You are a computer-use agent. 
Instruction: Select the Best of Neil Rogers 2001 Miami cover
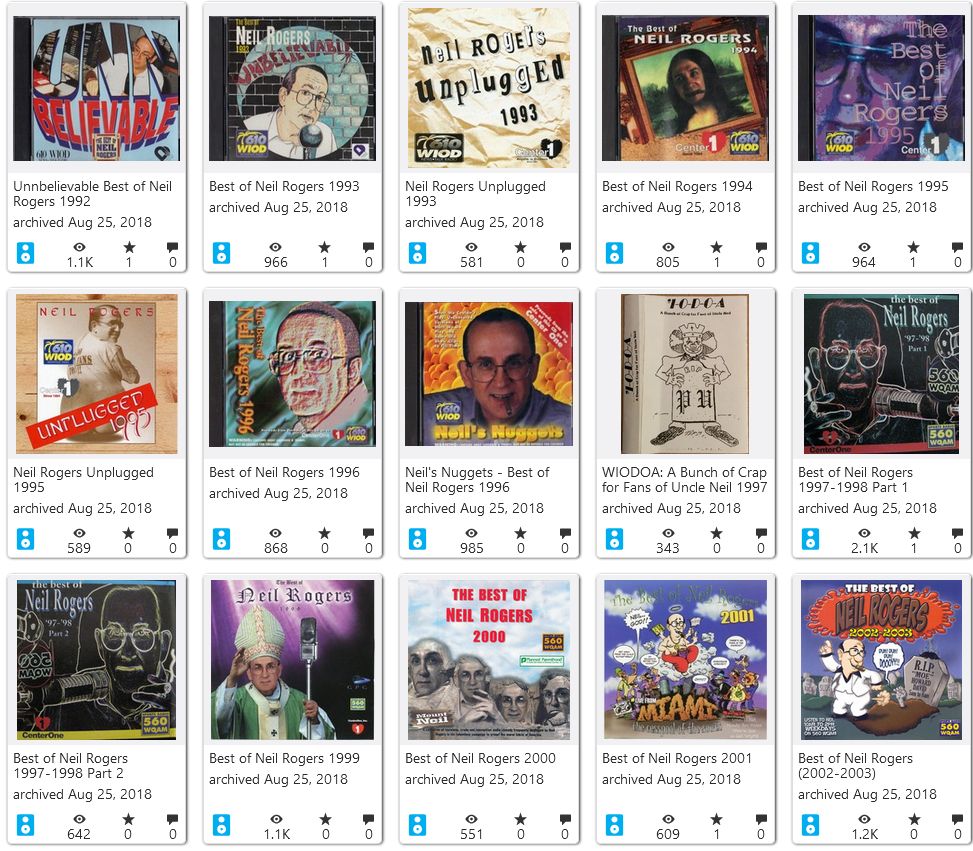point(686,659)
